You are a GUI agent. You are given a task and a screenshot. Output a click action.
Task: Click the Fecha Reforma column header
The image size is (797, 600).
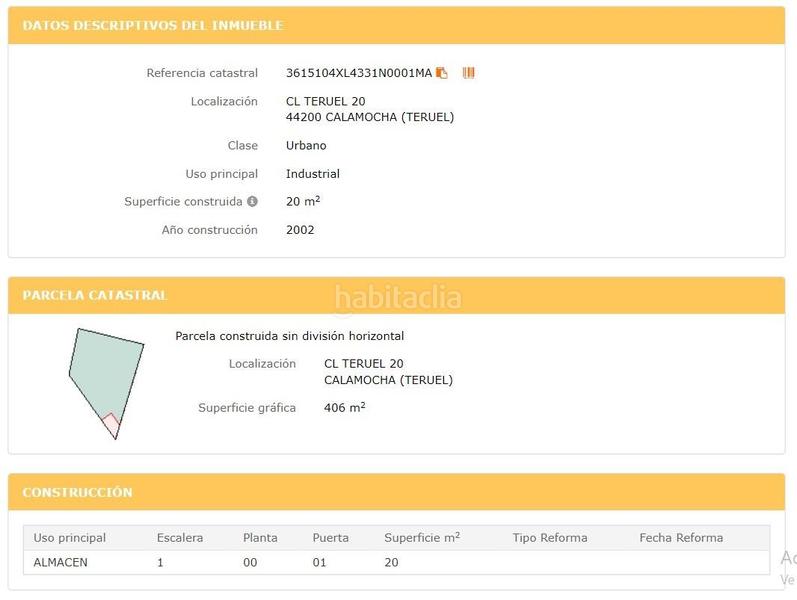pyautogui.click(x=681, y=537)
